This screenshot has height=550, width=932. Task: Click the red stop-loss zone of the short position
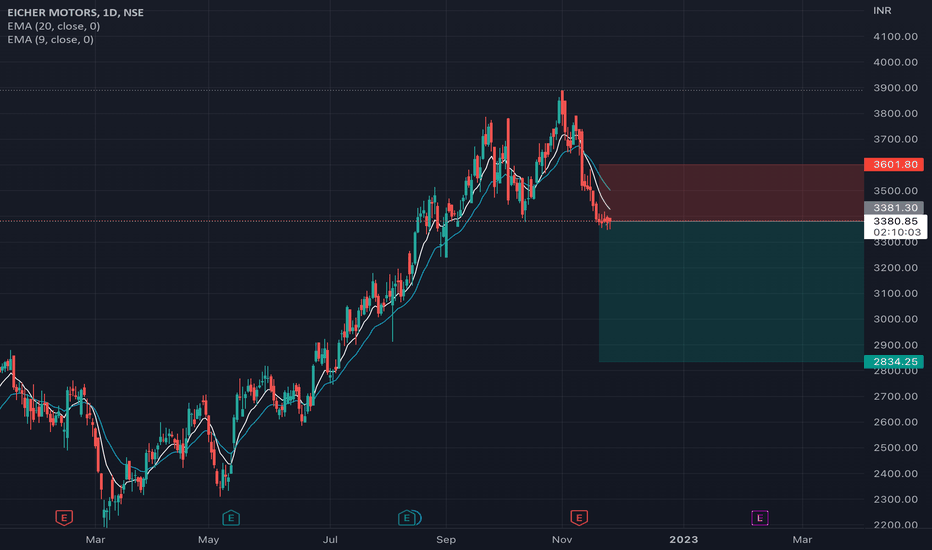[731, 193]
